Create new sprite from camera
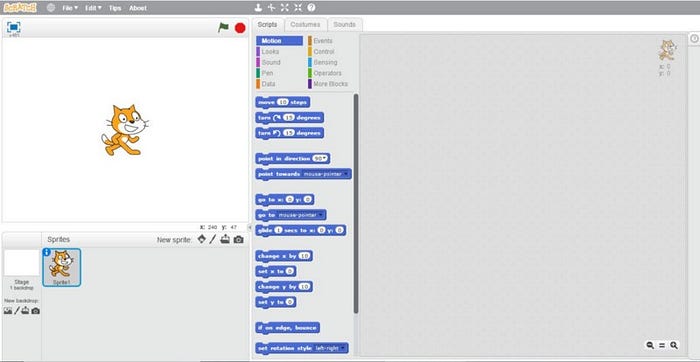The width and height of the screenshot is (700, 362). click(x=239, y=240)
